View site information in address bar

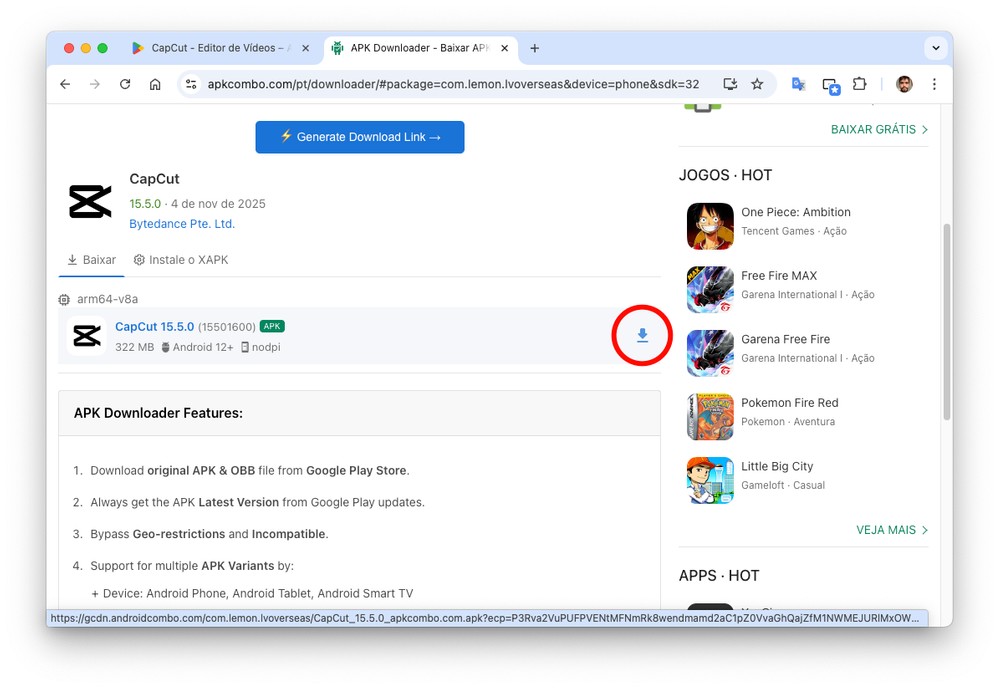click(x=192, y=84)
